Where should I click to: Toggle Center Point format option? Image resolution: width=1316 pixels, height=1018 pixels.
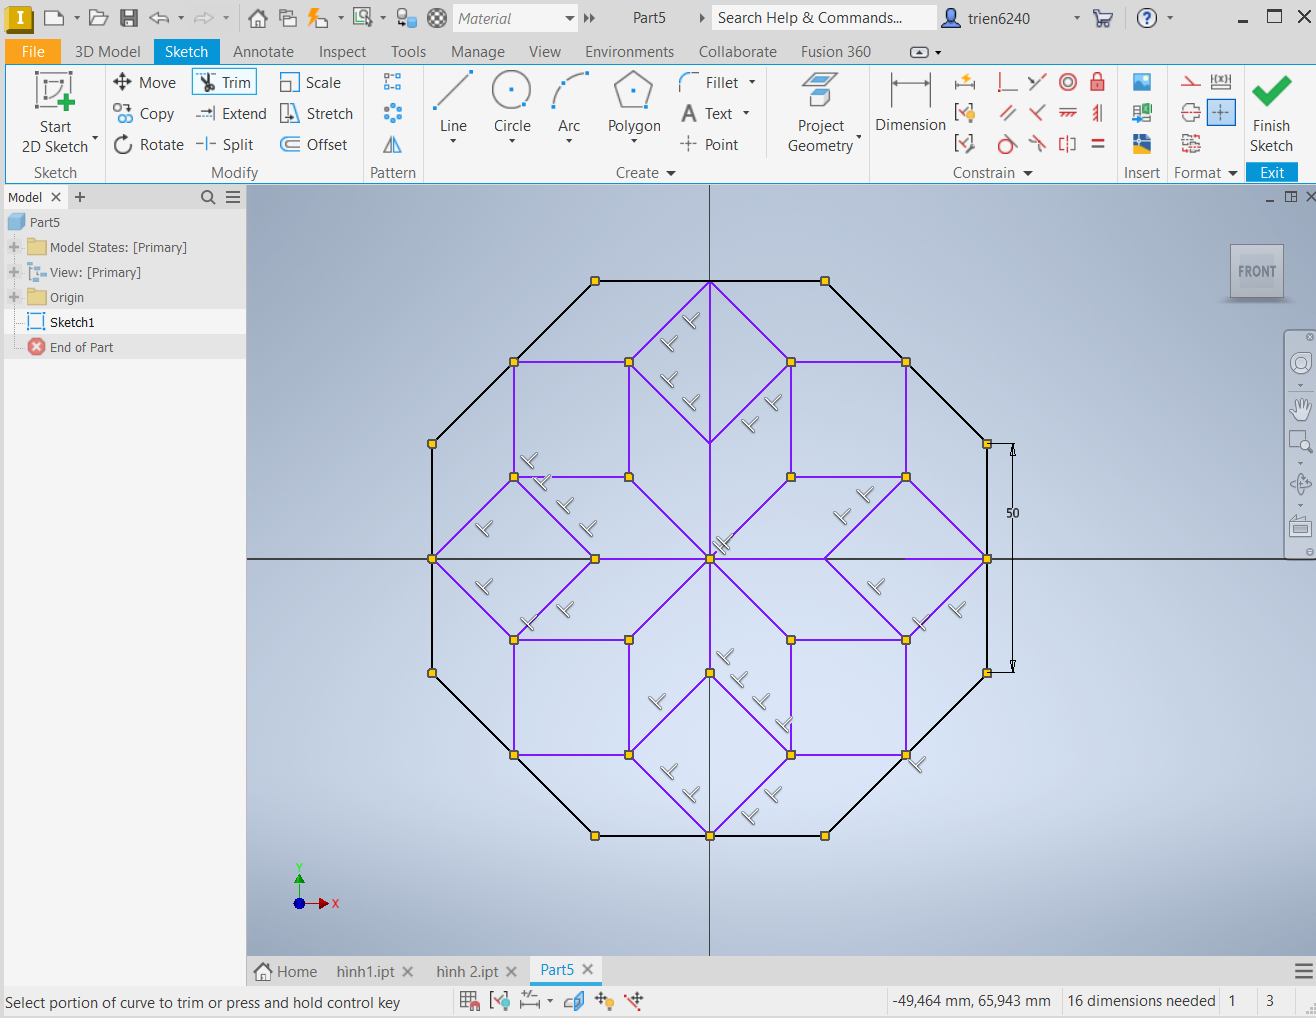coord(1221,113)
